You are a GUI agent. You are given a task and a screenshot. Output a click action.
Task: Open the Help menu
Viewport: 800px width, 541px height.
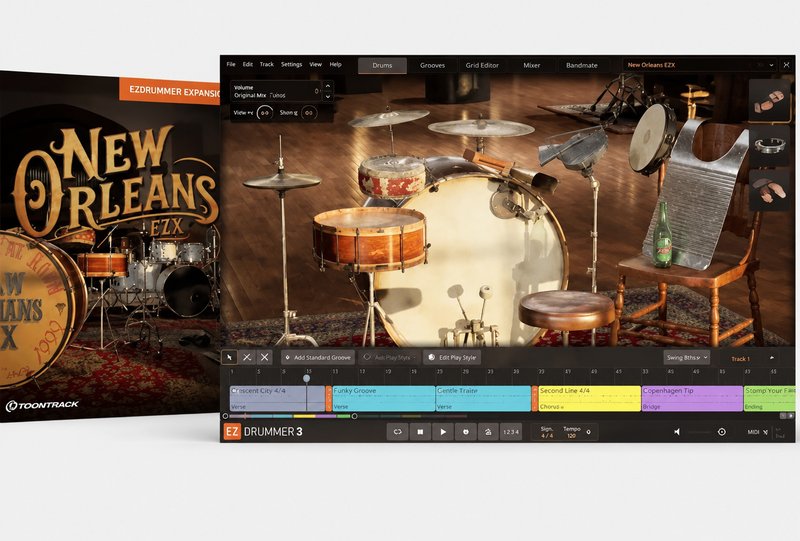[x=335, y=64]
